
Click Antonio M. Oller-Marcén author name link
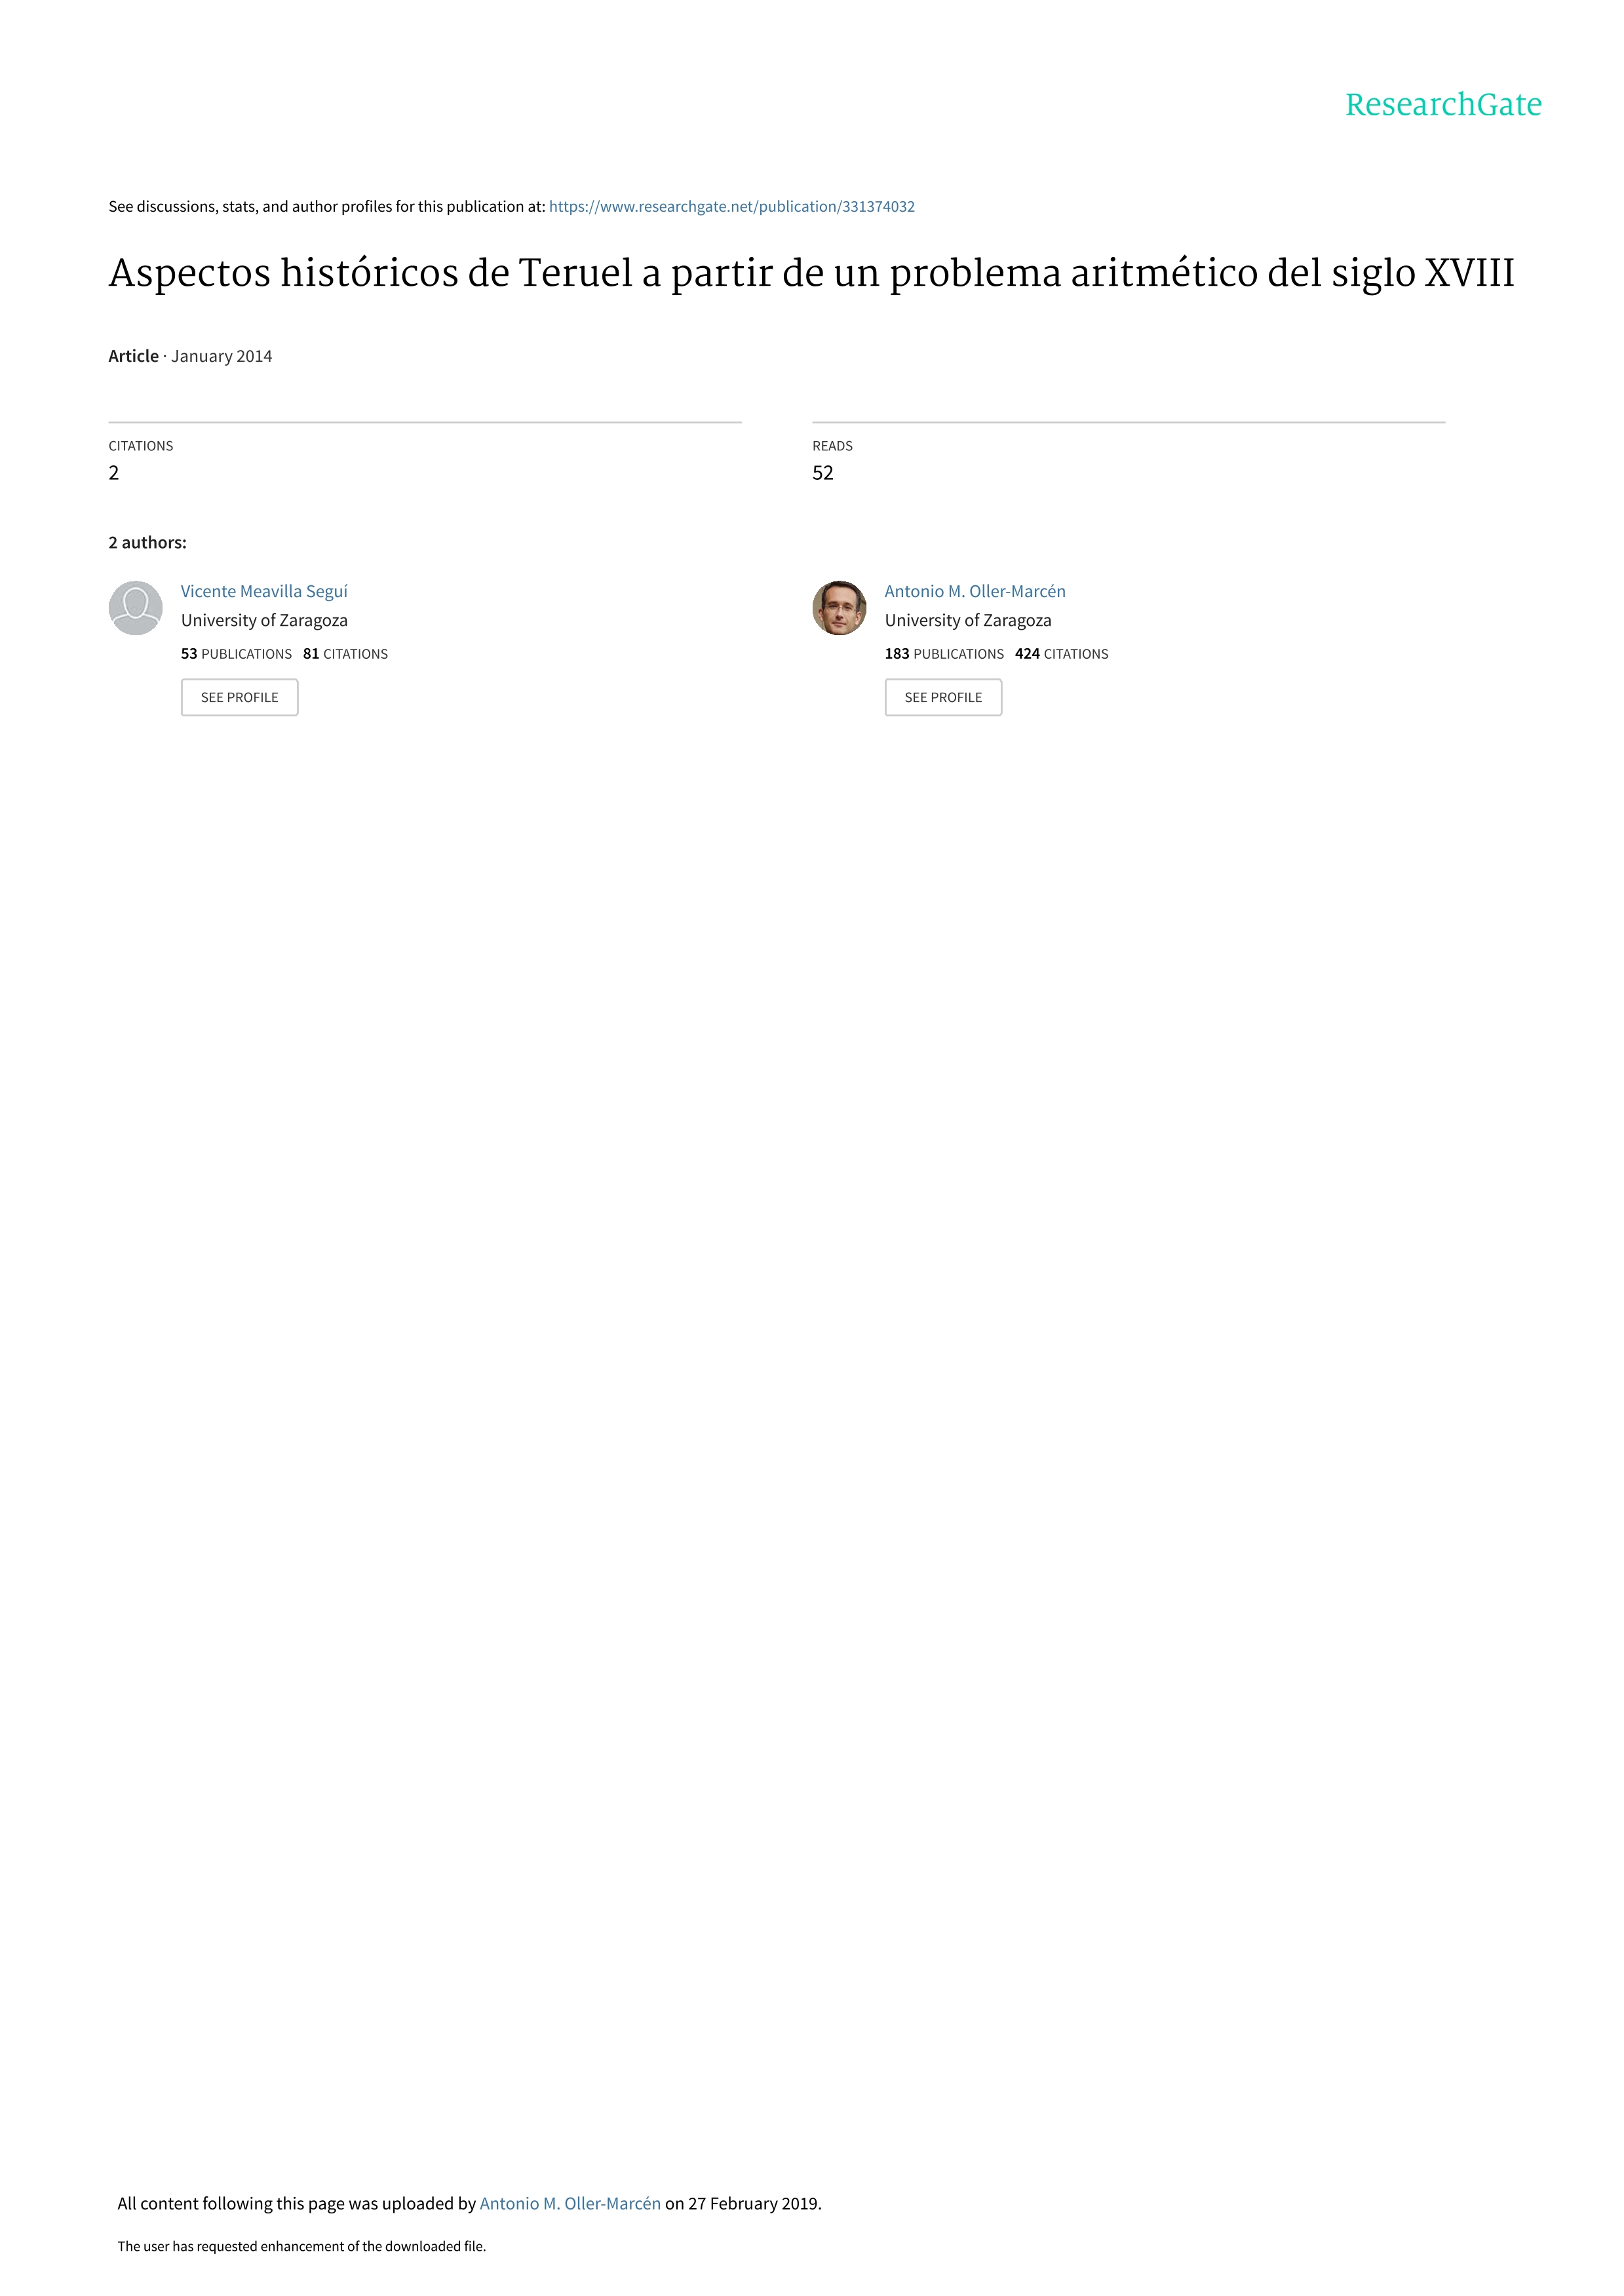(x=974, y=591)
